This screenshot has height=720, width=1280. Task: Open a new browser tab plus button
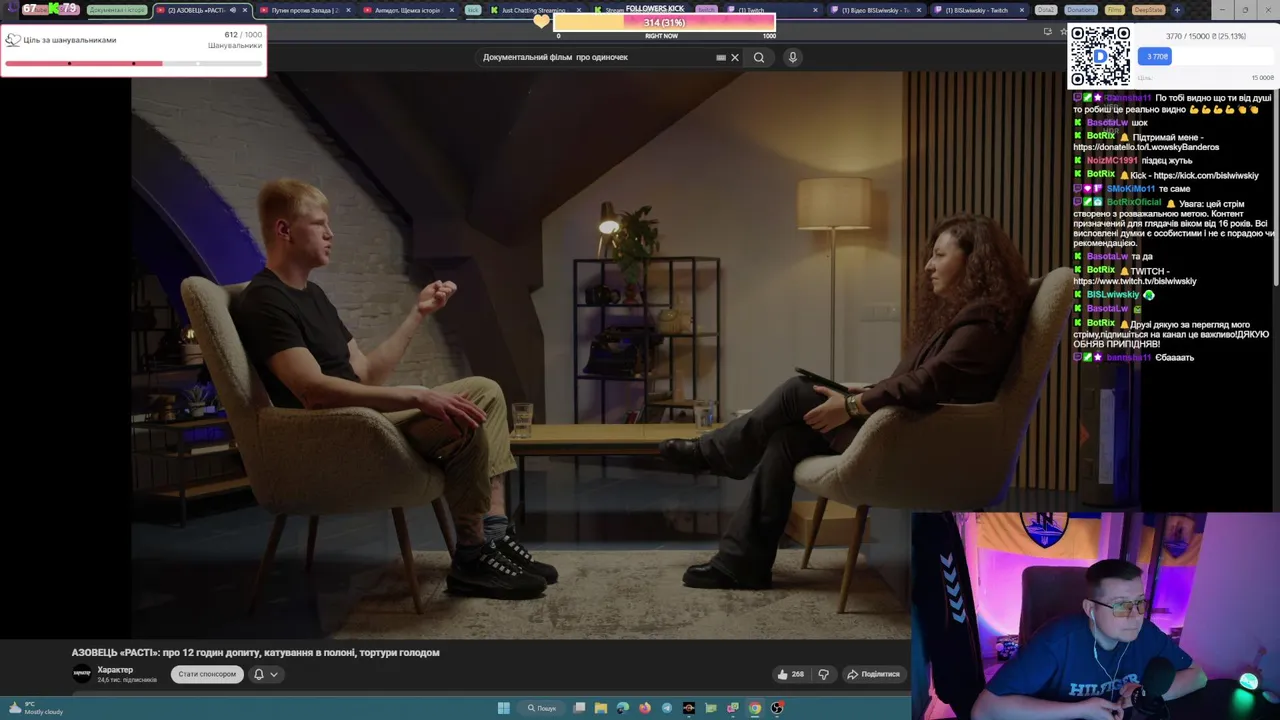[x=1177, y=10]
